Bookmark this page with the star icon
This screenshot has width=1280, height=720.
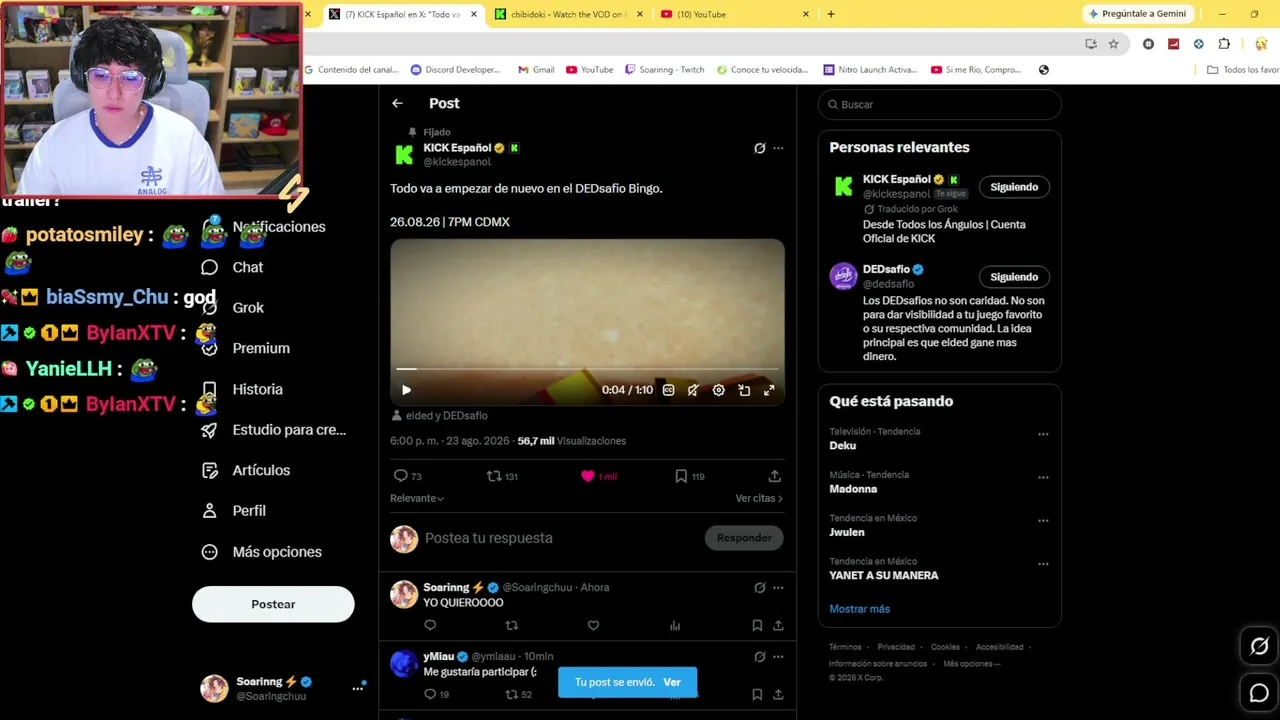pyautogui.click(x=1113, y=44)
